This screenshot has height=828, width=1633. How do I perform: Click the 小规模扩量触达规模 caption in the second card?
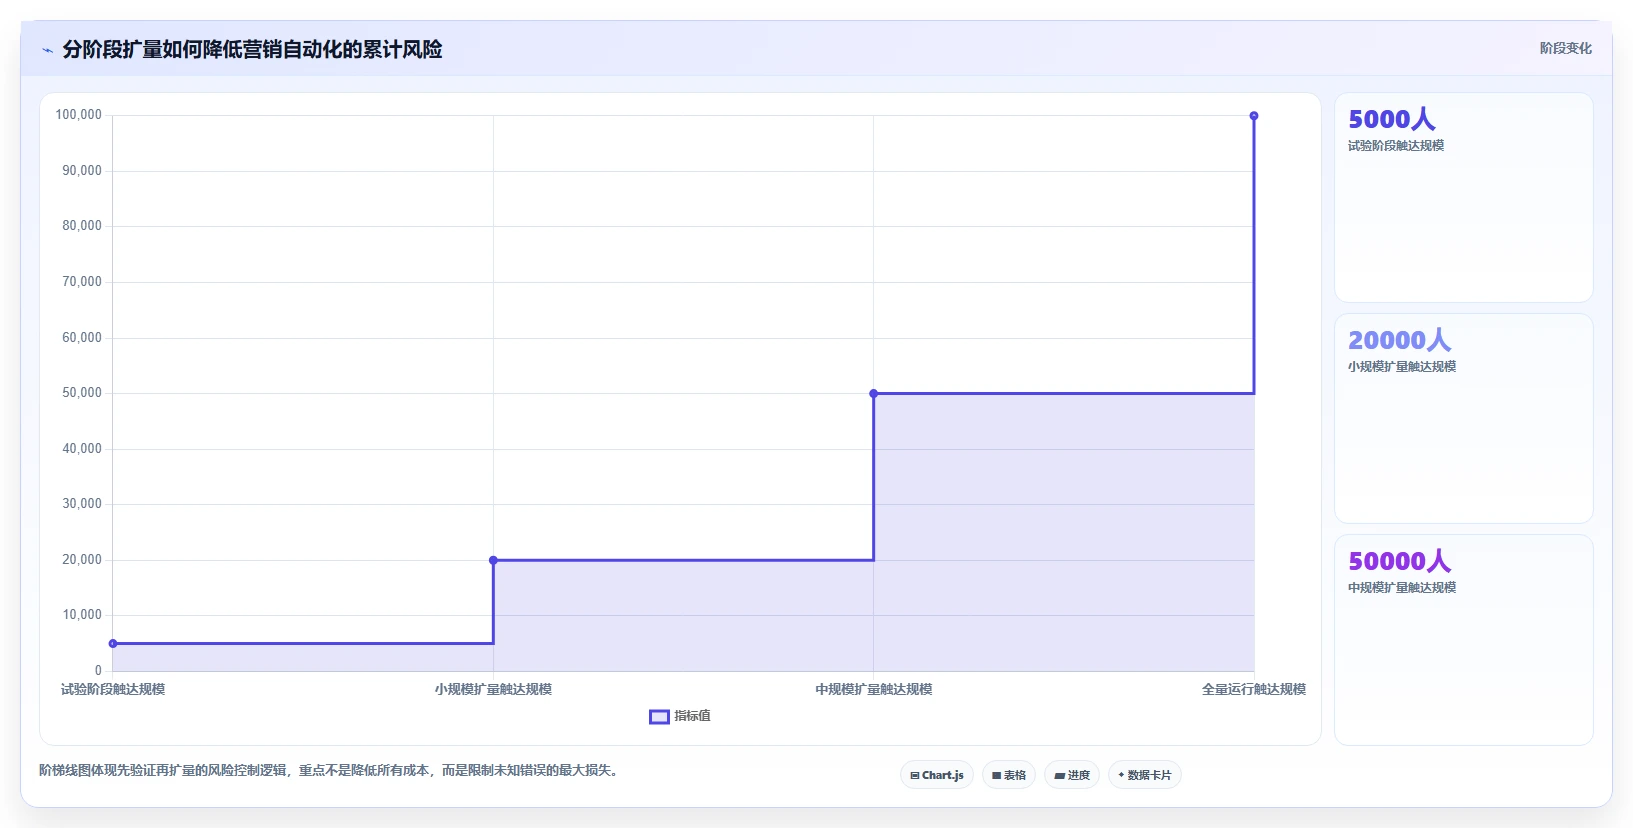pos(1402,367)
